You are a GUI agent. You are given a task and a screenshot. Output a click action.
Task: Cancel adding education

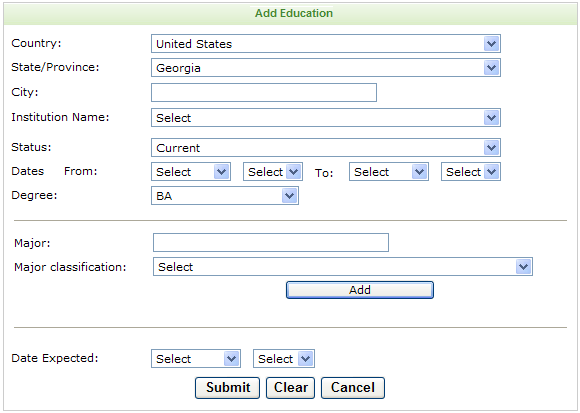pyautogui.click(x=353, y=388)
